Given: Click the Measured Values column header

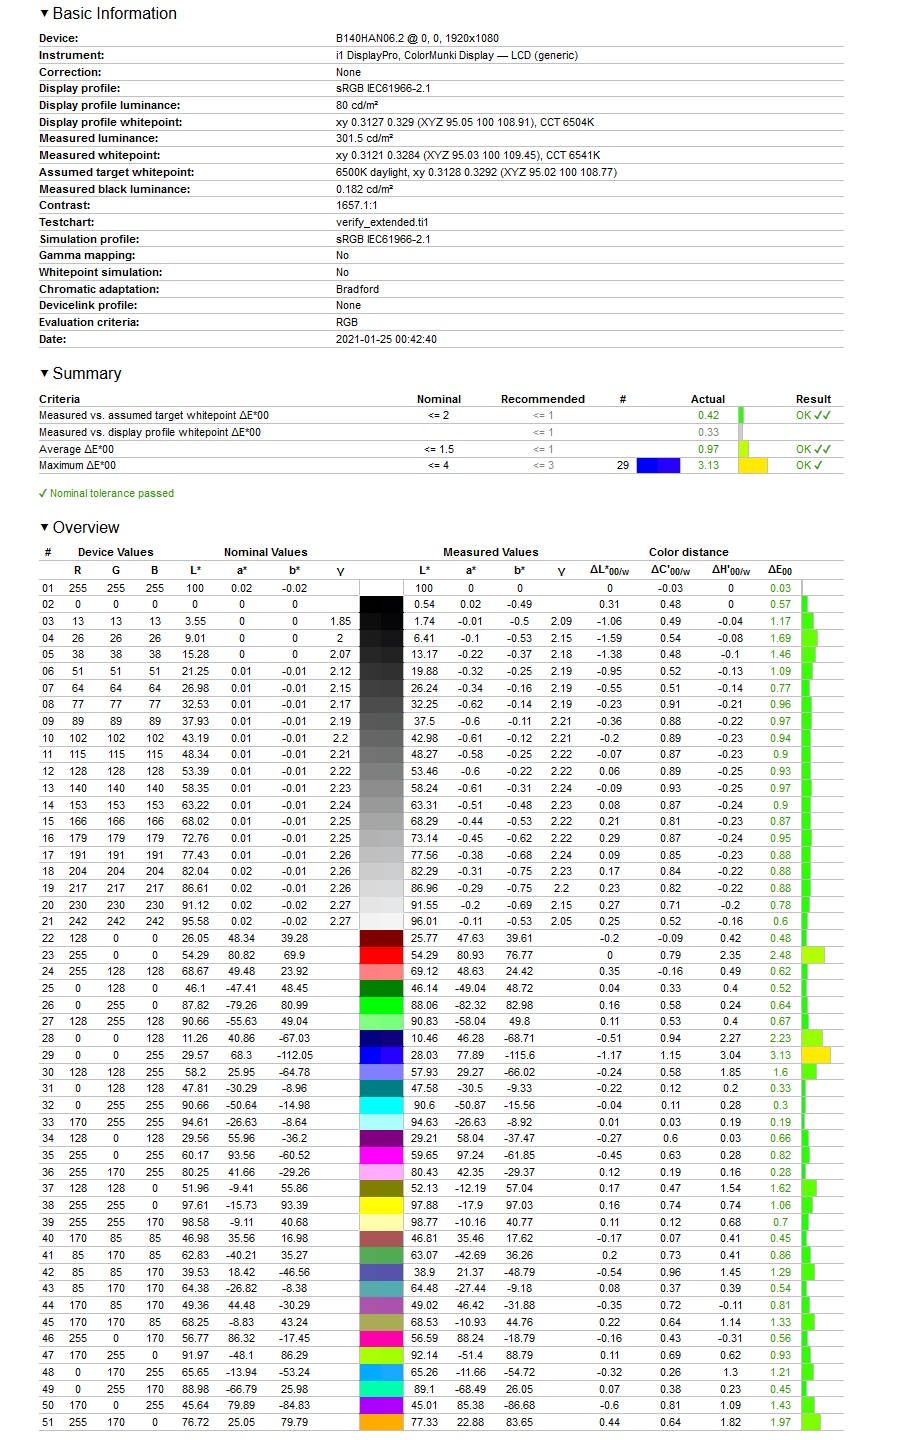Looking at the screenshot, I should click(490, 552).
